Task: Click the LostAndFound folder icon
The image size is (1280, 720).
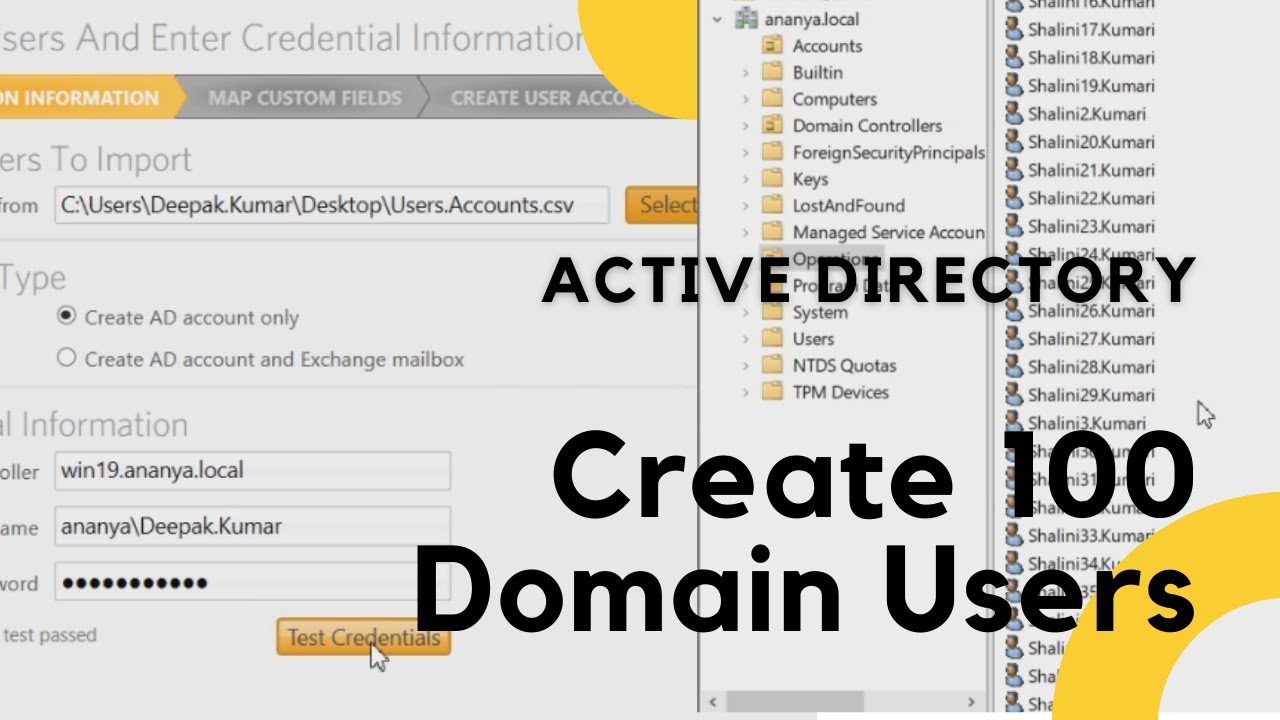Action: pos(772,205)
